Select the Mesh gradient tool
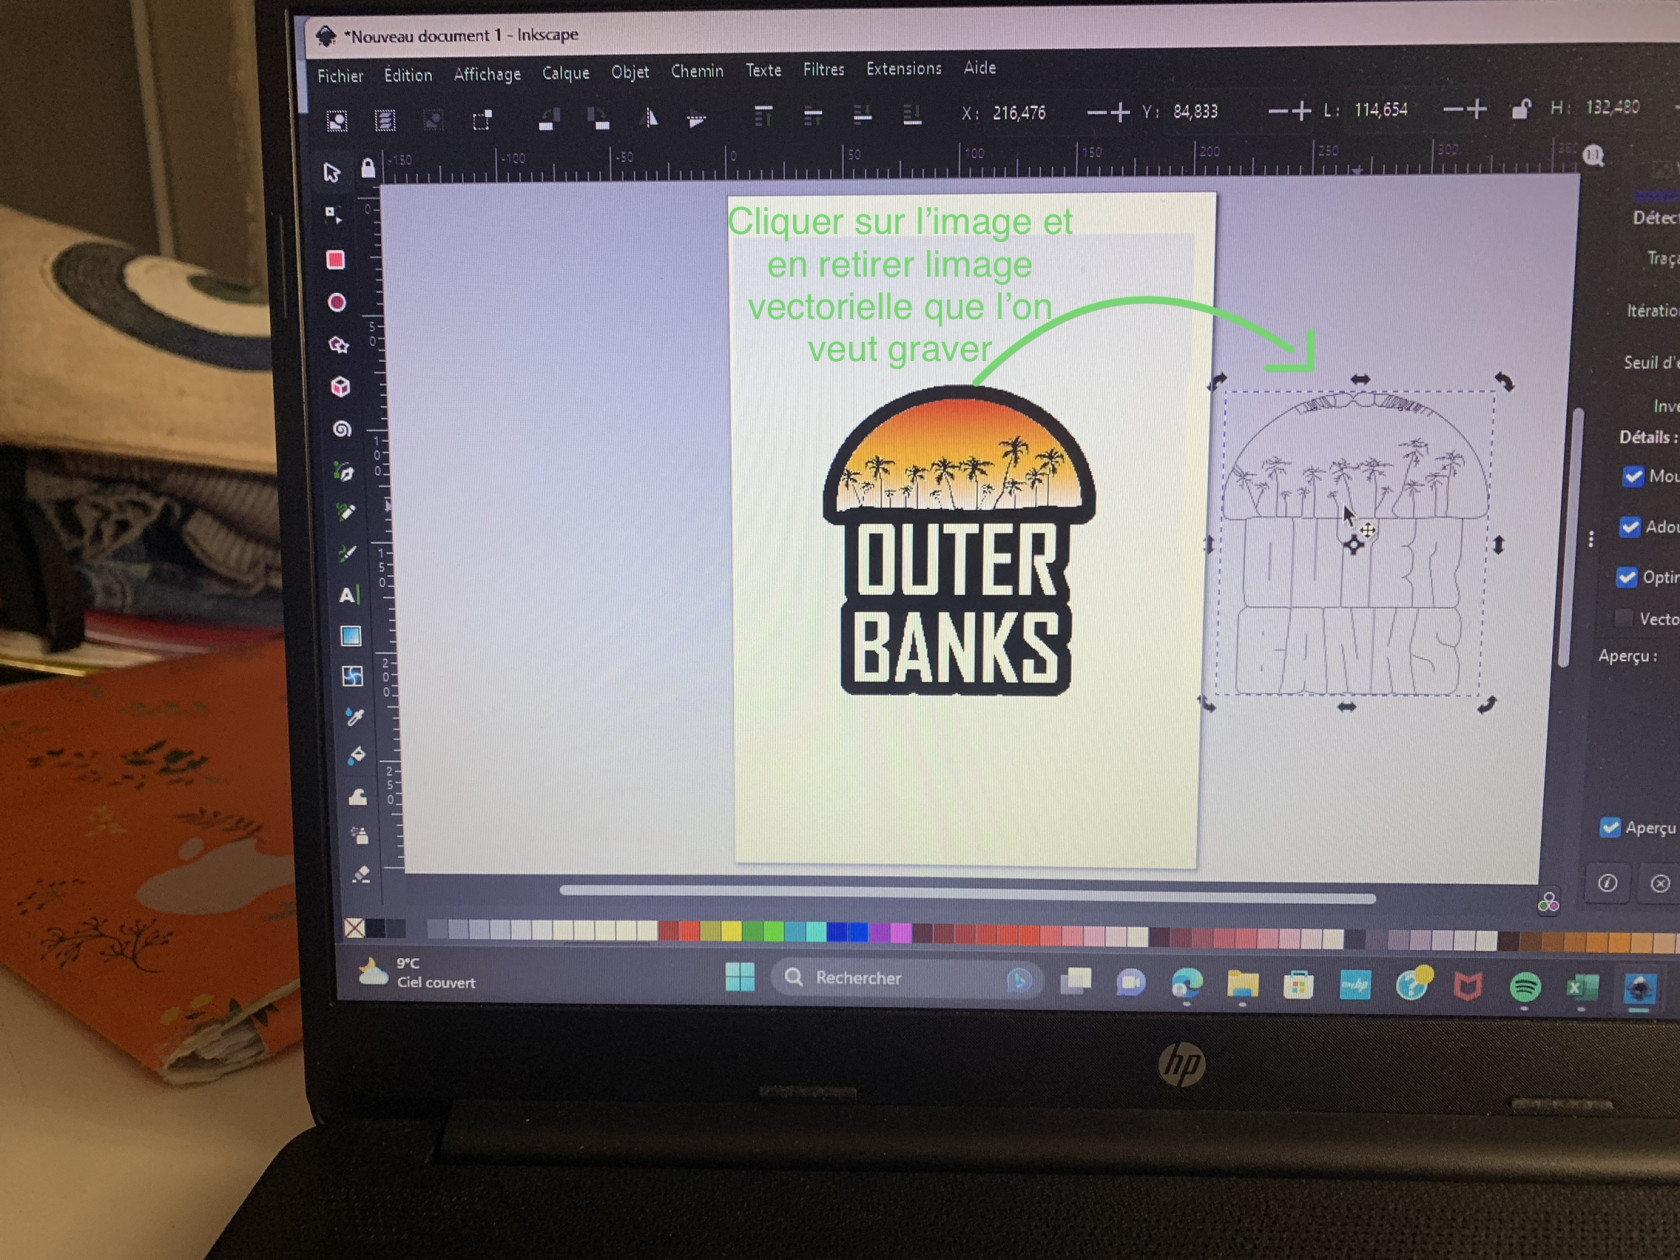 click(352, 677)
